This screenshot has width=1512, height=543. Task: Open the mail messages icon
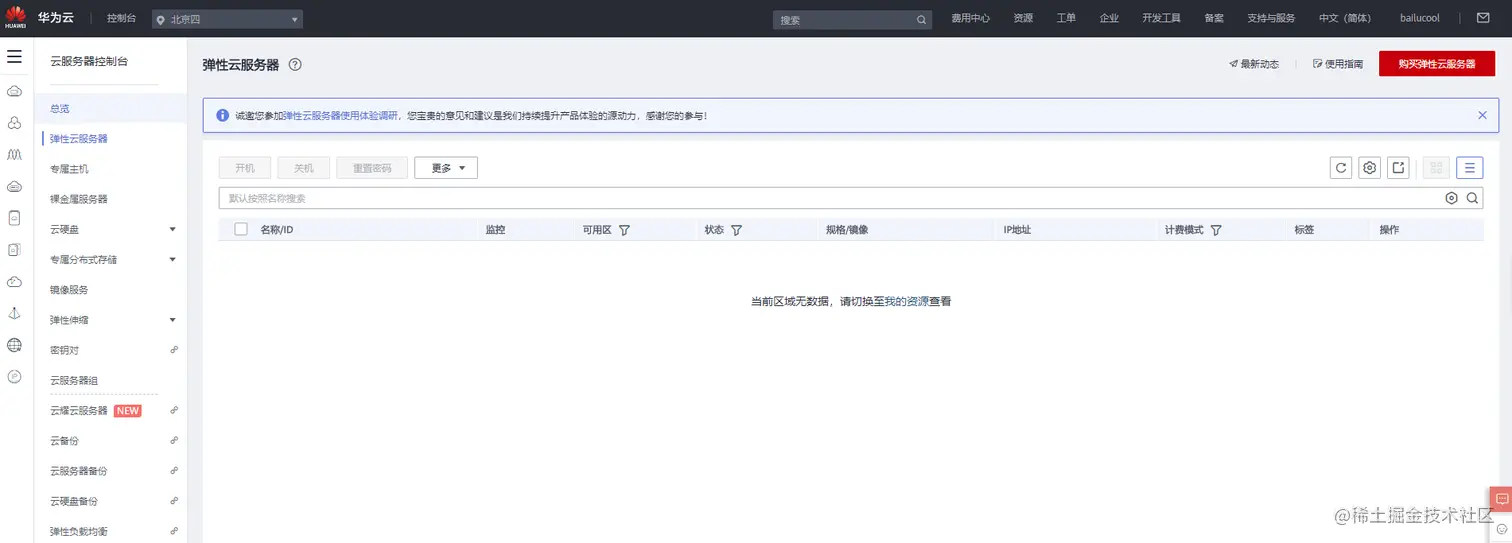[1483, 18]
